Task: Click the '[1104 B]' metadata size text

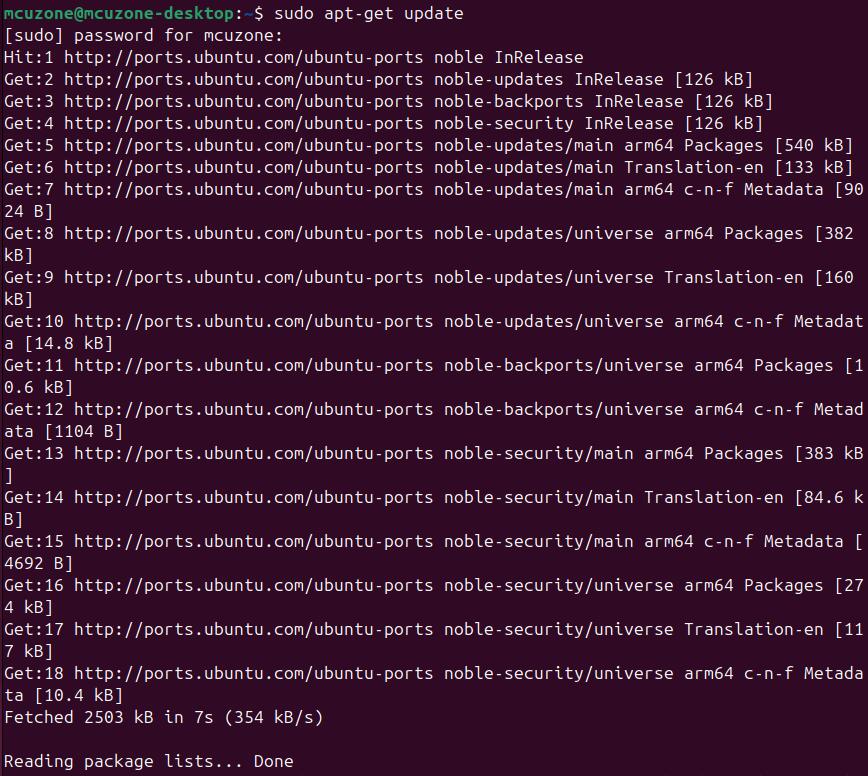Action: click(84, 432)
